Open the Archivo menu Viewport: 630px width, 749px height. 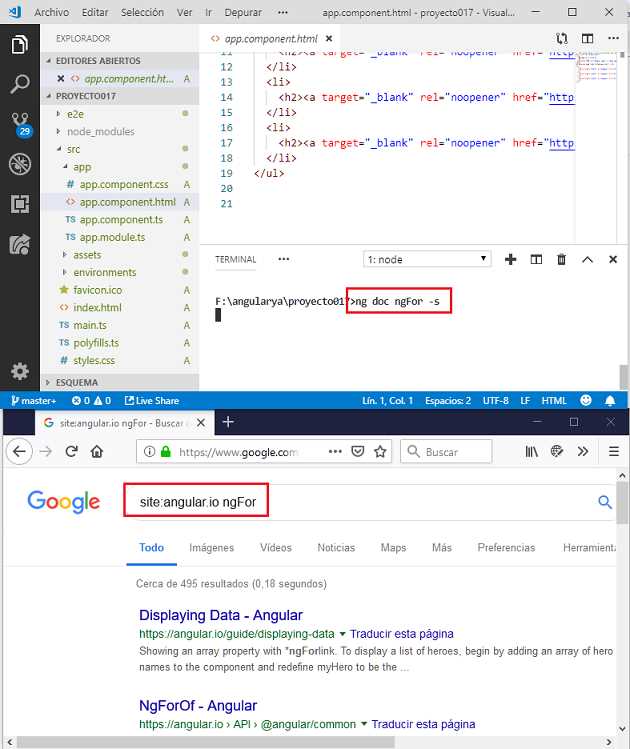pos(52,12)
